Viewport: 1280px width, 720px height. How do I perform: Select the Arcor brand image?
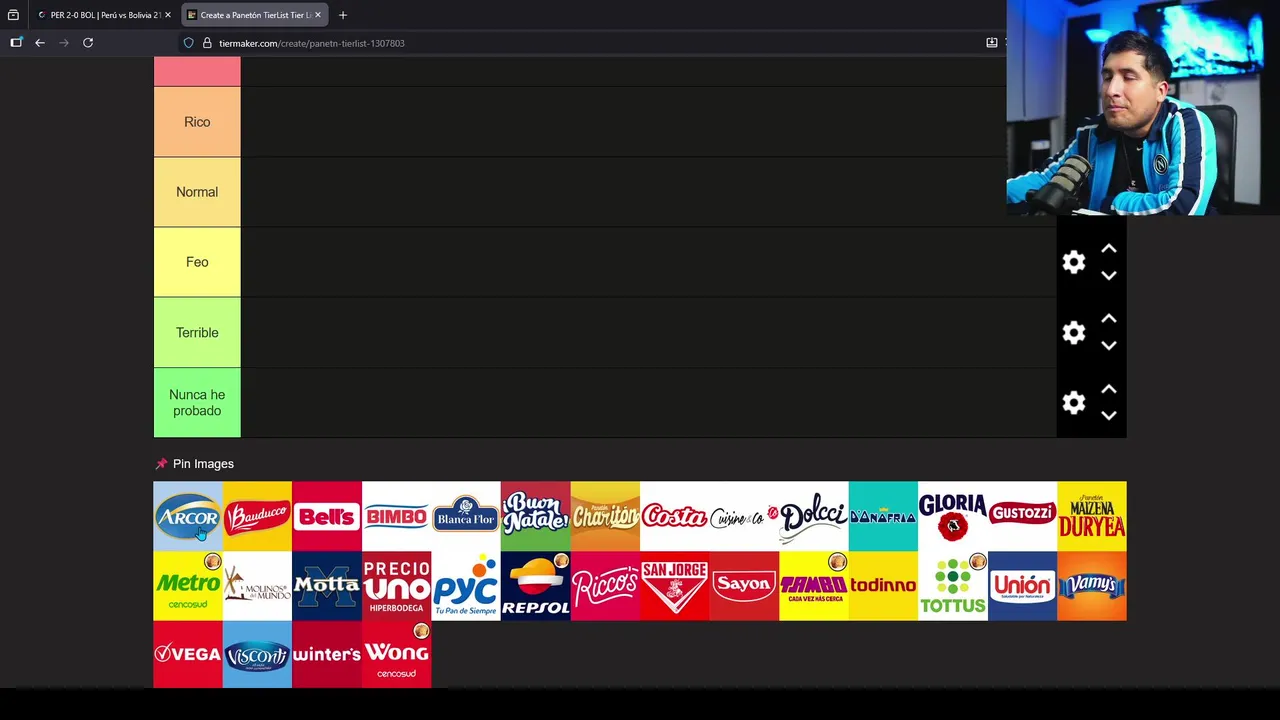pyautogui.click(x=188, y=516)
